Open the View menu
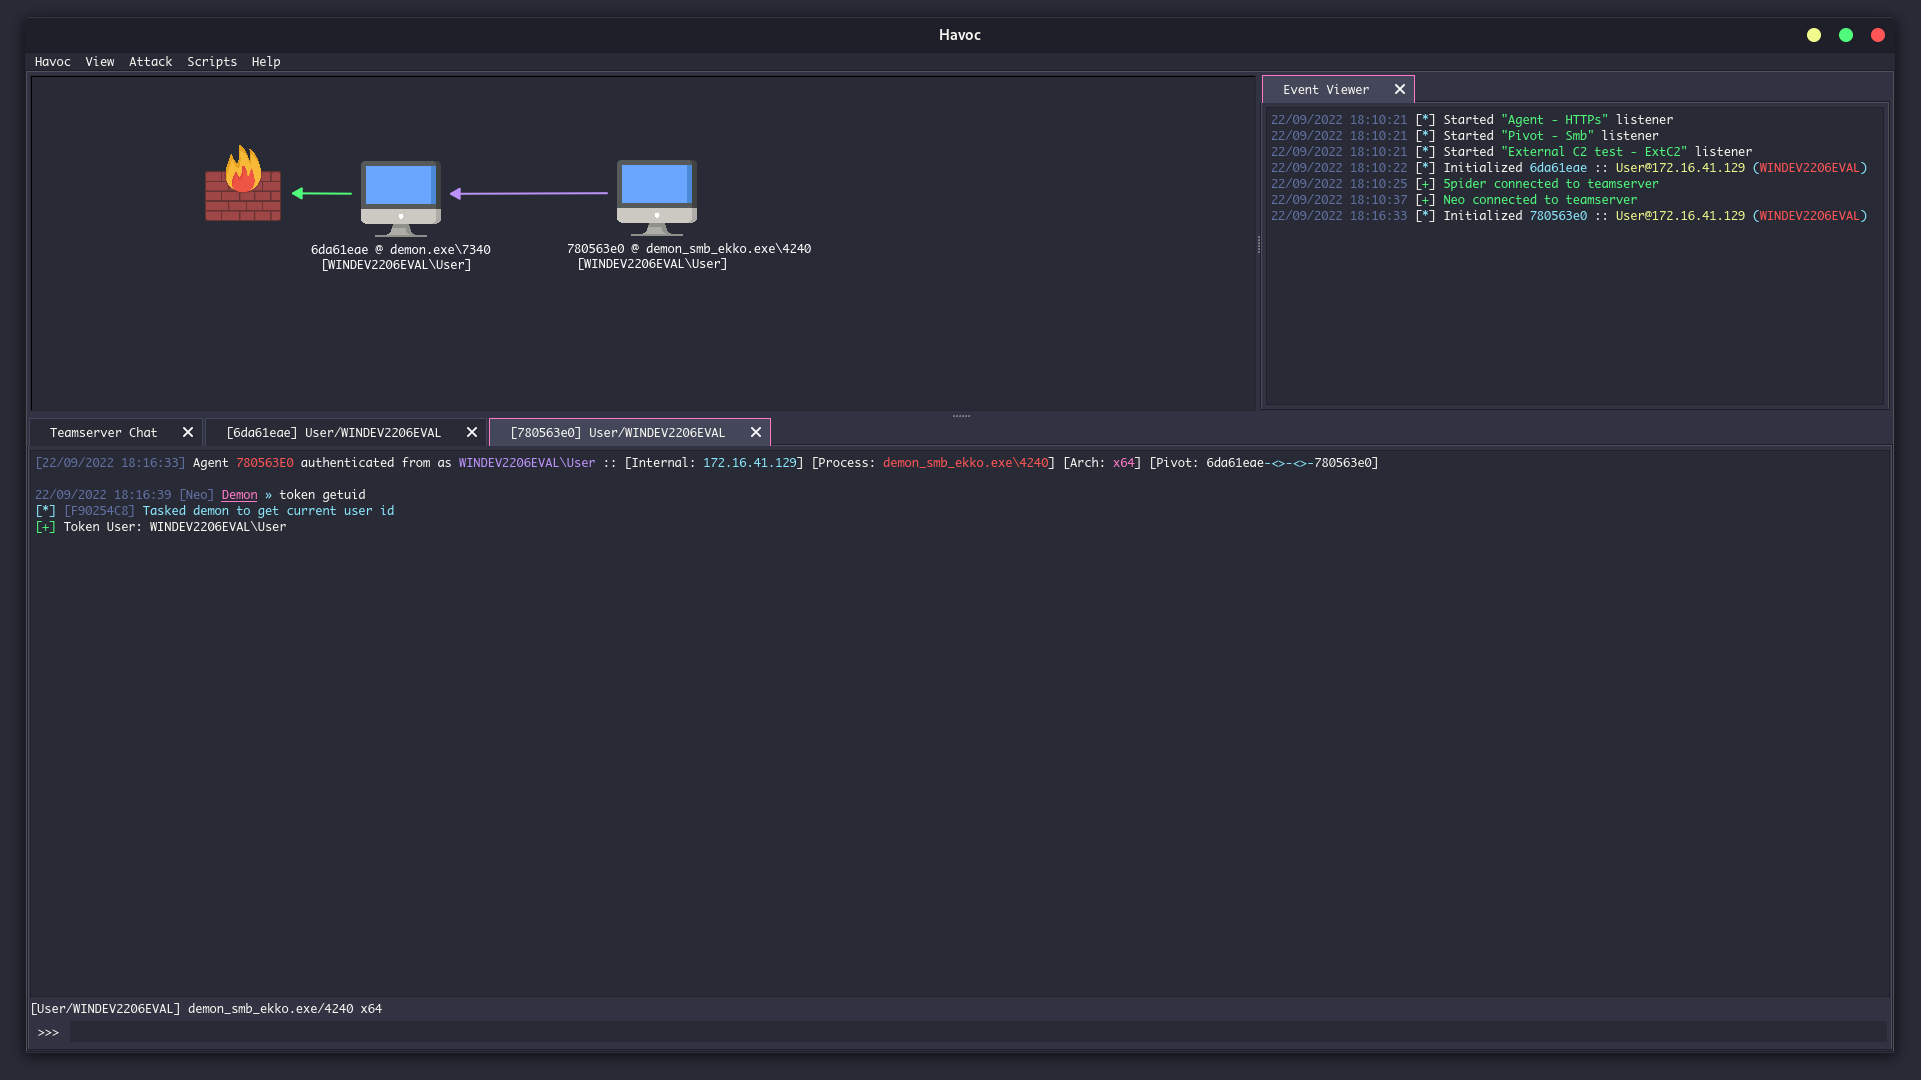This screenshot has height=1080, width=1921. pyautogui.click(x=99, y=62)
